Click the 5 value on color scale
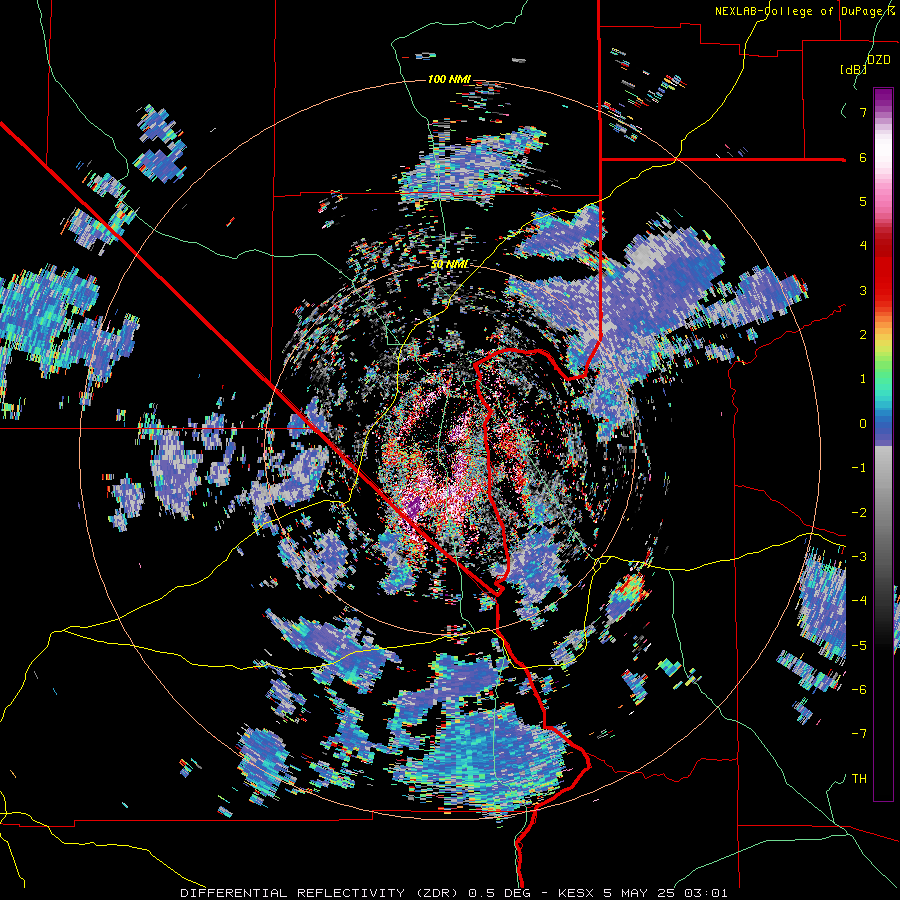The height and width of the screenshot is (900, 900). (x=863, y=201)
